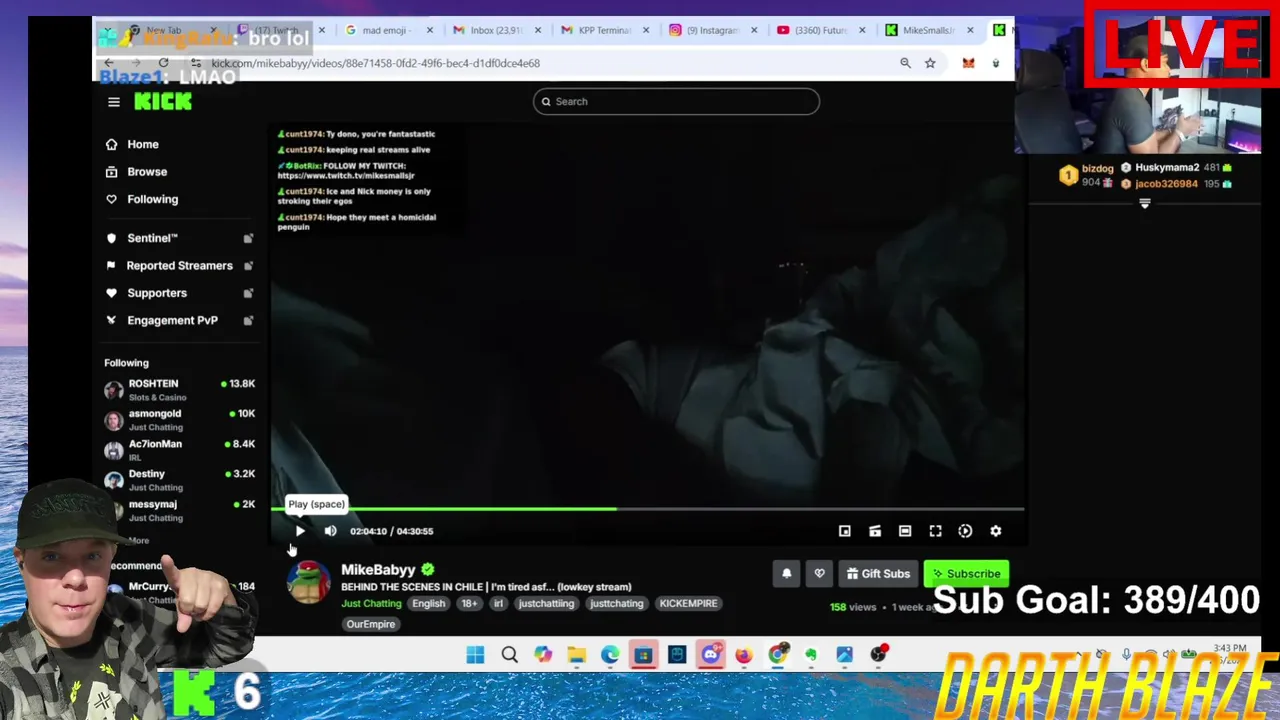Go to Home in sidebar
Image resolution: width=1280 pixels, height=720 pixels.
[x=142, y=144]
